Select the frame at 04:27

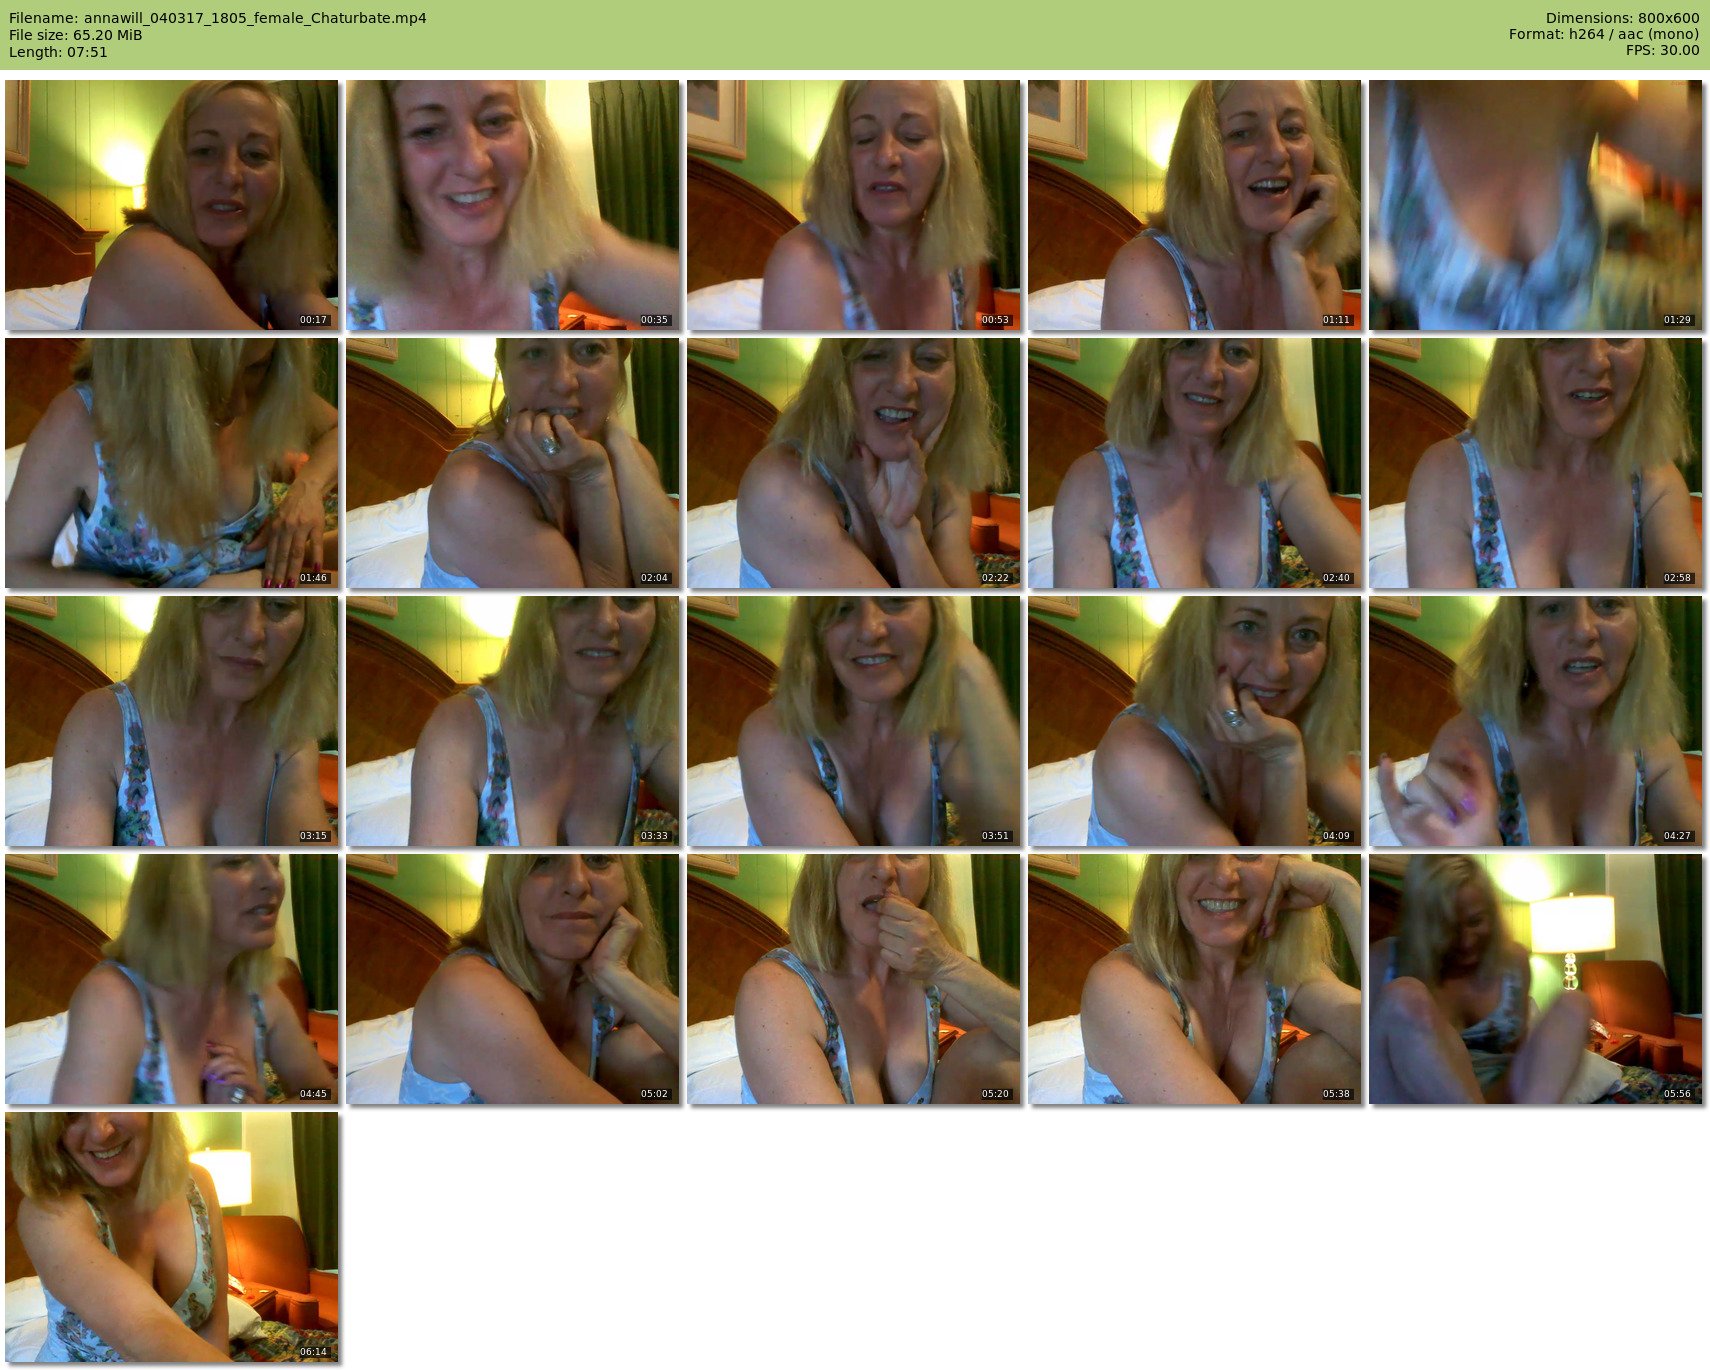(1535, 721)
